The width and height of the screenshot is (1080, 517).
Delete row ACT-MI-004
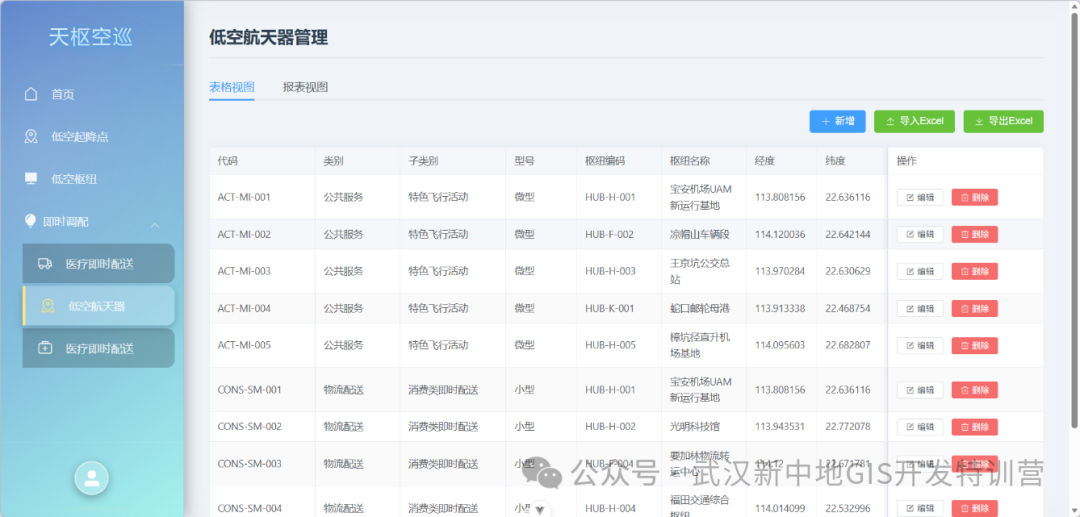click(x=975, y=308)
